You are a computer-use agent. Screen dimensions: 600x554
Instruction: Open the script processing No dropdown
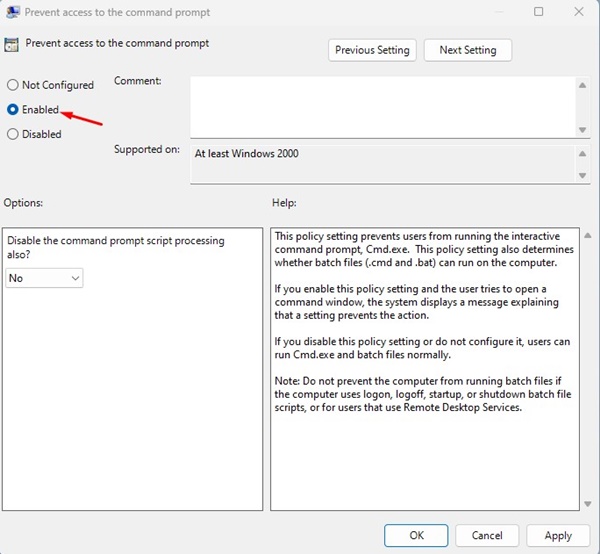click(x=44, y=278)
